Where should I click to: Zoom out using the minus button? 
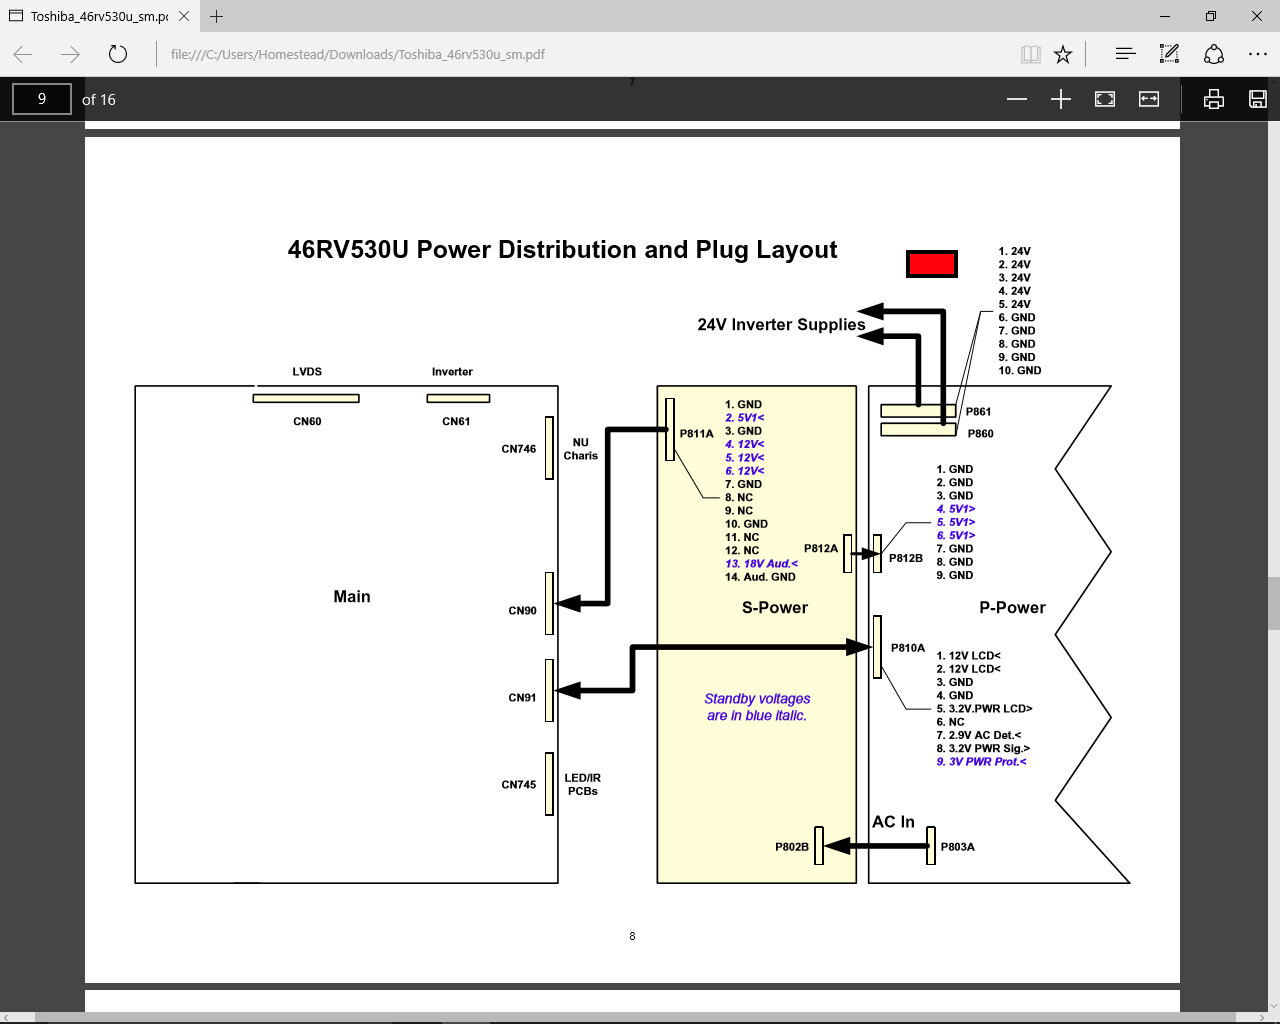[1017, 99]
